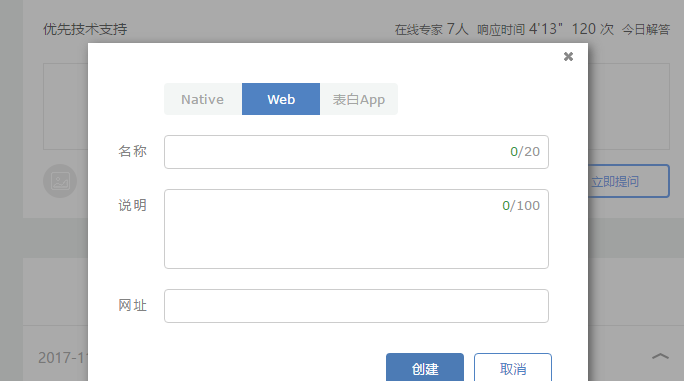Focus the 名称 name input field
The width and height of the screenshot is (684, 381).
click(x=356, y=152)
